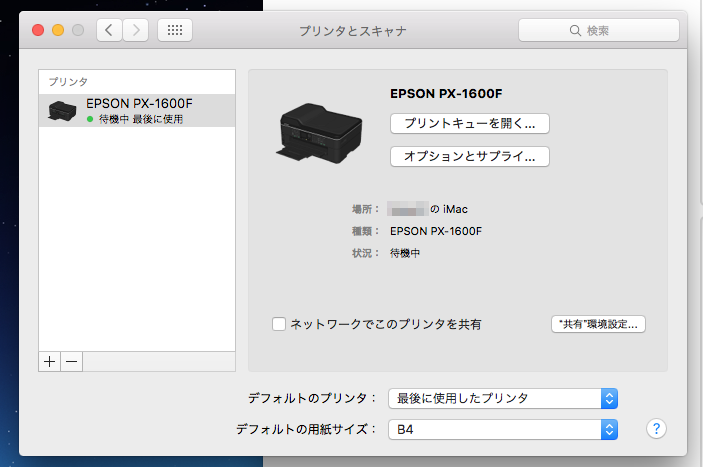The image size is (703, 467).
Task: Add a printer with the plus button
Action: (x=50, y=361)
